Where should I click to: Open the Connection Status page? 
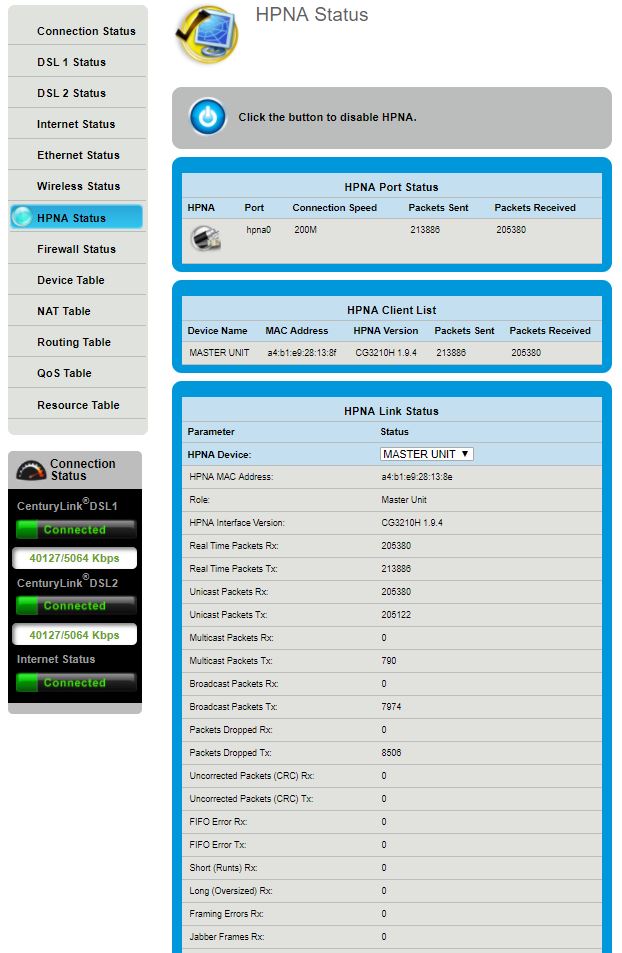[x=85, y=31]
